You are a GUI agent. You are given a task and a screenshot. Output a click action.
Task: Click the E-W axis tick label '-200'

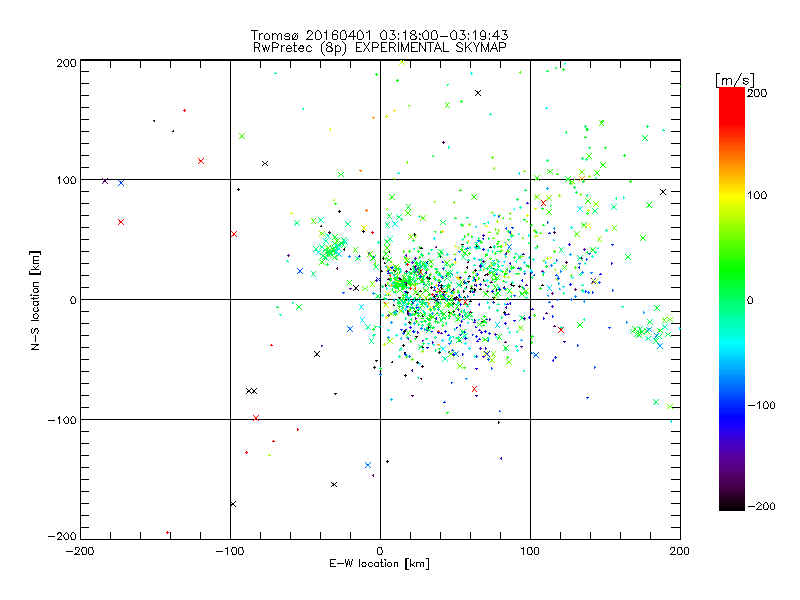coord(80,551)
